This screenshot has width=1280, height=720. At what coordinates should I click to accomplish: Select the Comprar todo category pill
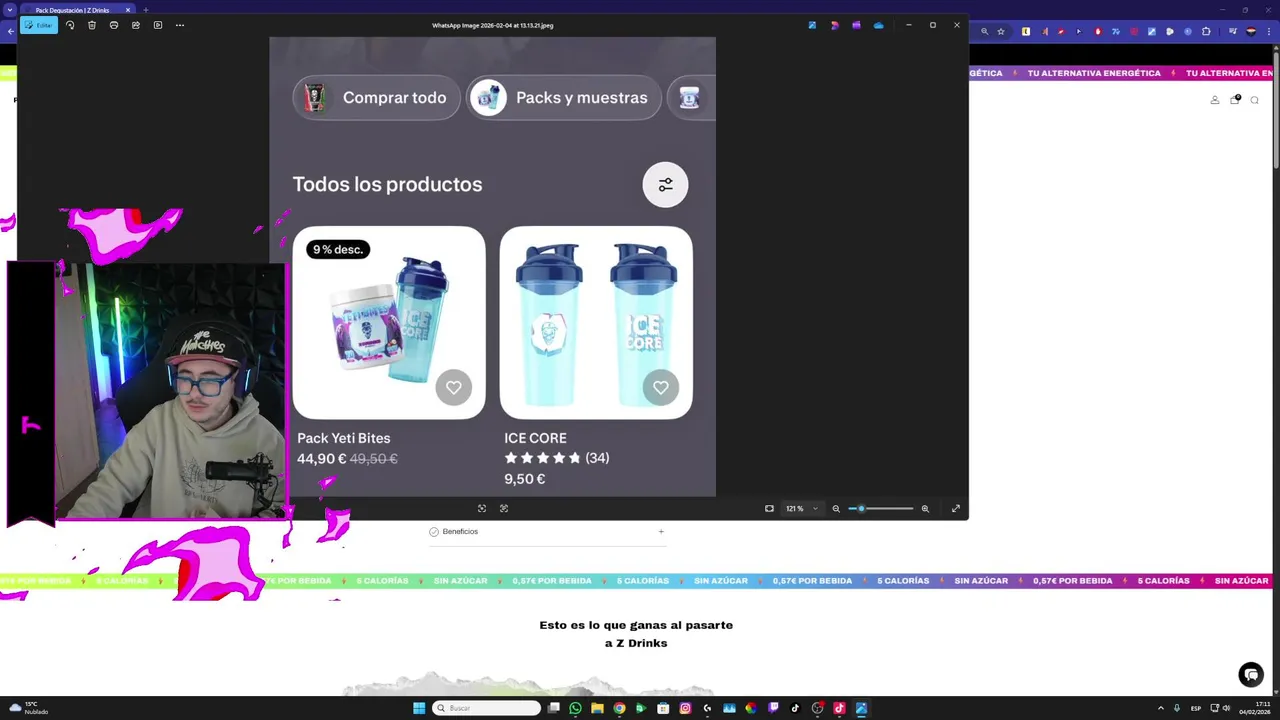[376, 98]
